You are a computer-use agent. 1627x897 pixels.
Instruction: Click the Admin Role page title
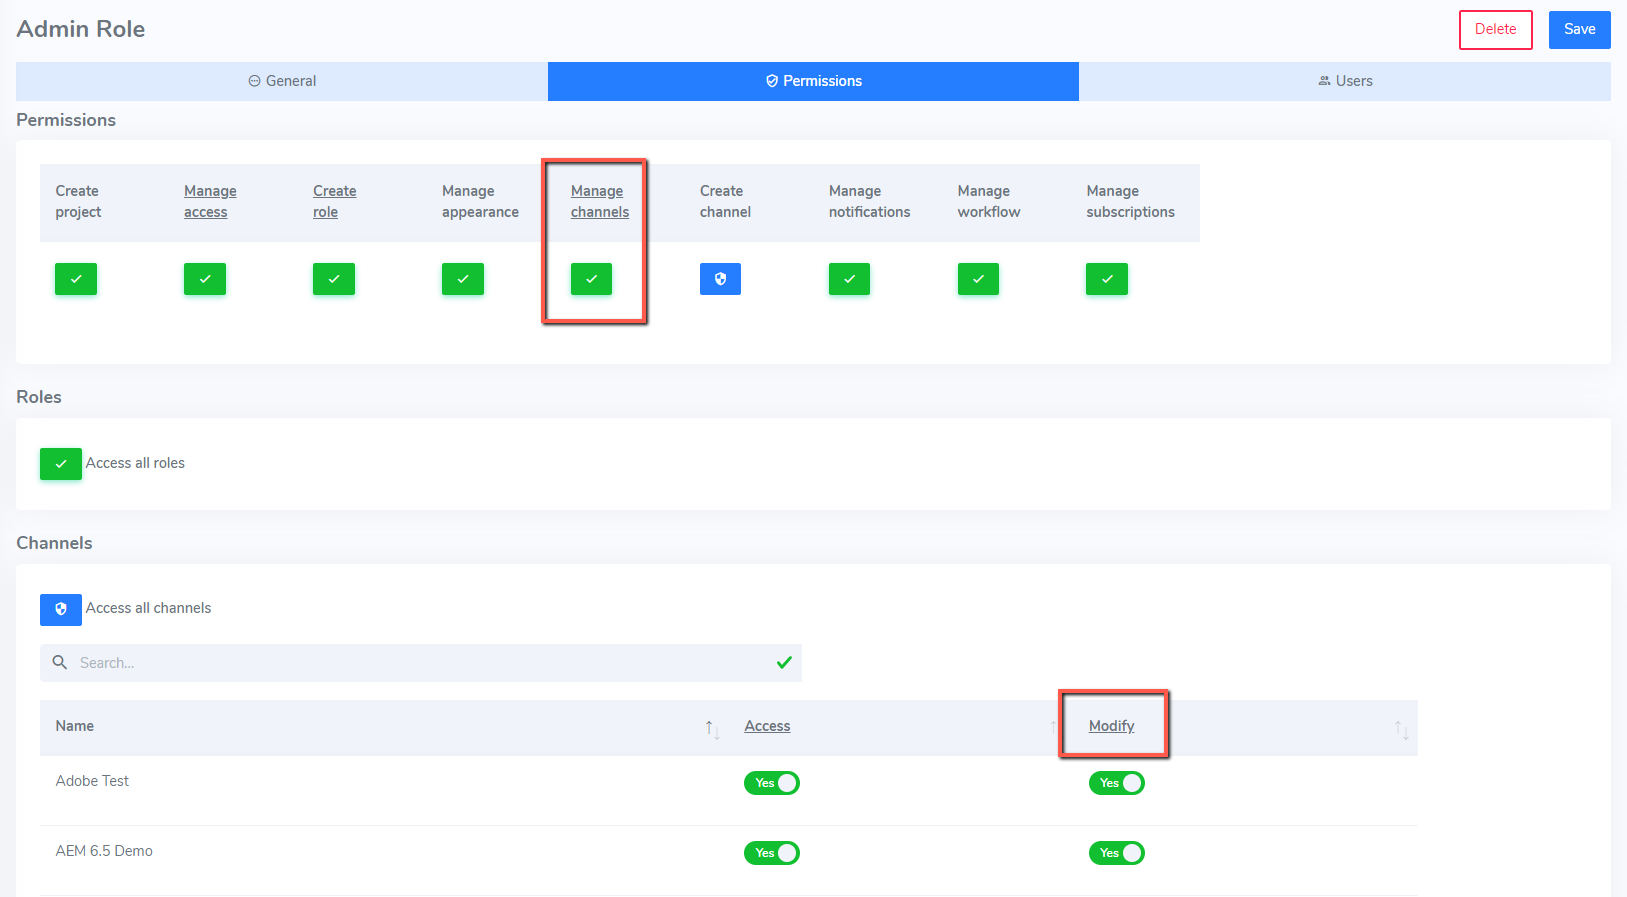pos(81,29)
